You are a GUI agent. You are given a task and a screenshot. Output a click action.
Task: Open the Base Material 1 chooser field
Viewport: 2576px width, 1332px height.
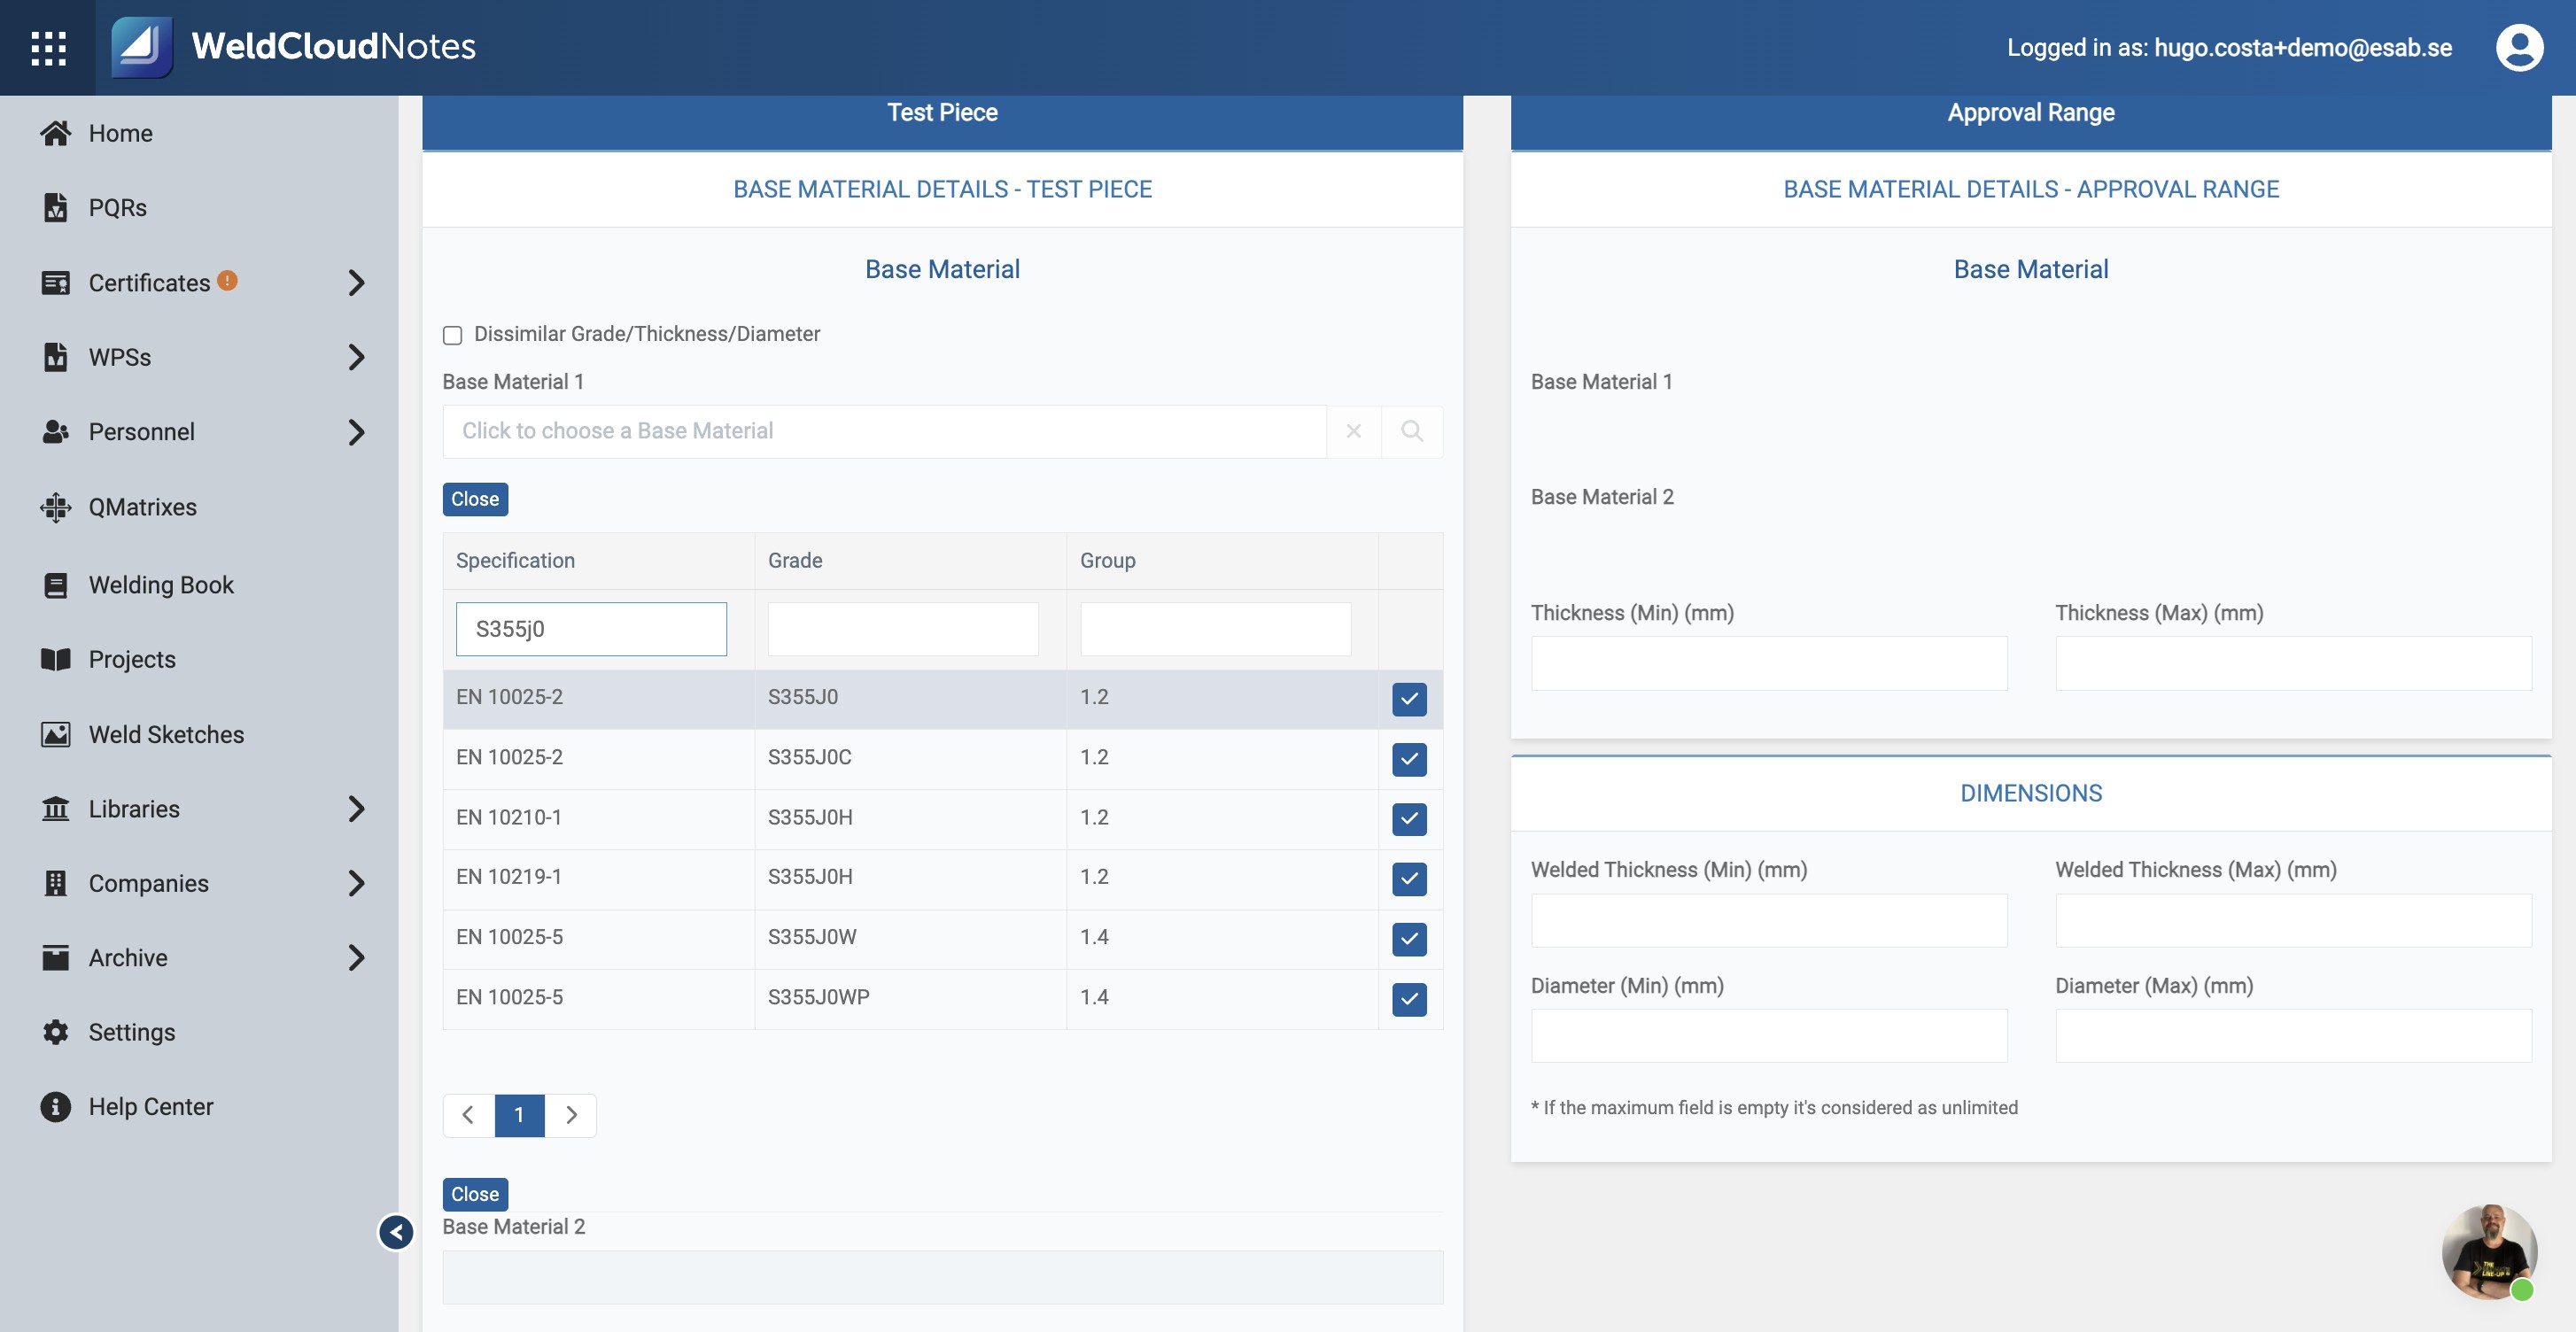[x=884, y=431]
